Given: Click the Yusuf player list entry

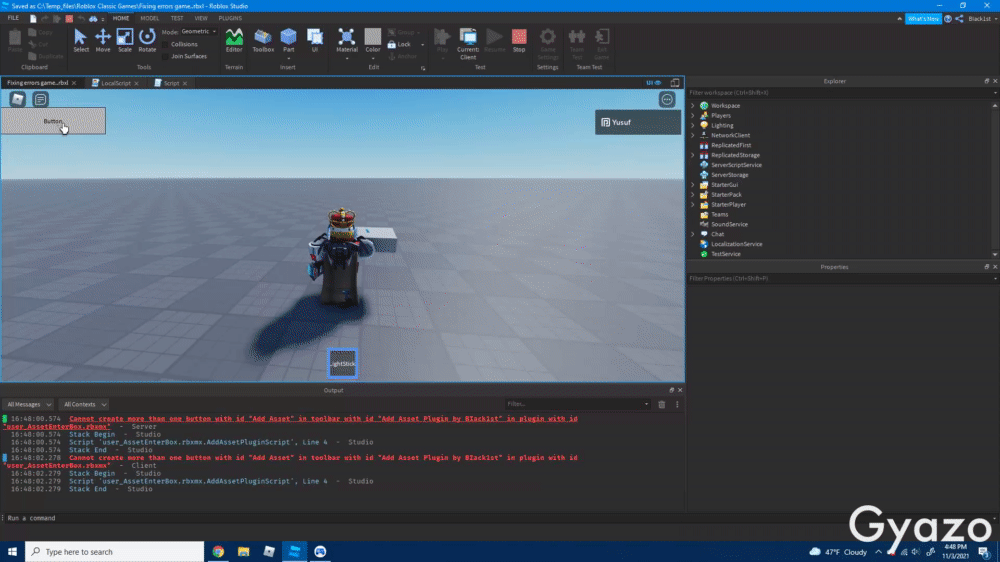Looking at the screenshot, I should (x=638, y=122).
